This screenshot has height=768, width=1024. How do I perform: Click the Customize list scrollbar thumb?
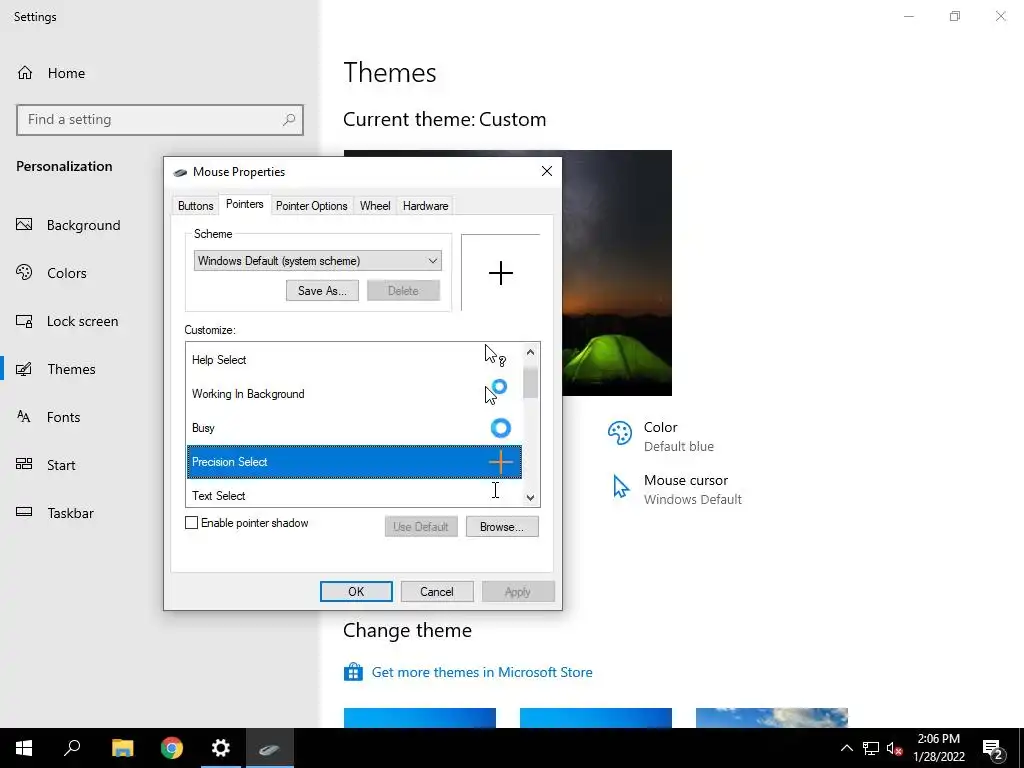530,382
